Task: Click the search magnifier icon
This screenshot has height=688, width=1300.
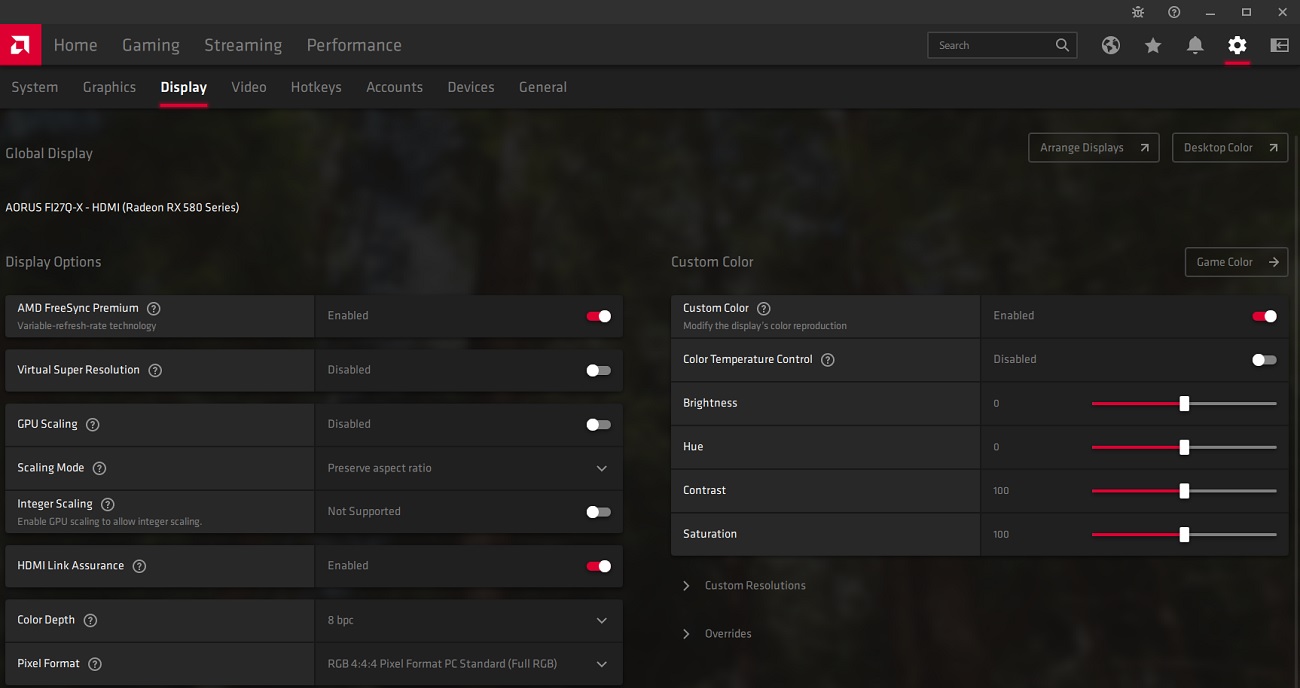Action: click(1062, 45)
